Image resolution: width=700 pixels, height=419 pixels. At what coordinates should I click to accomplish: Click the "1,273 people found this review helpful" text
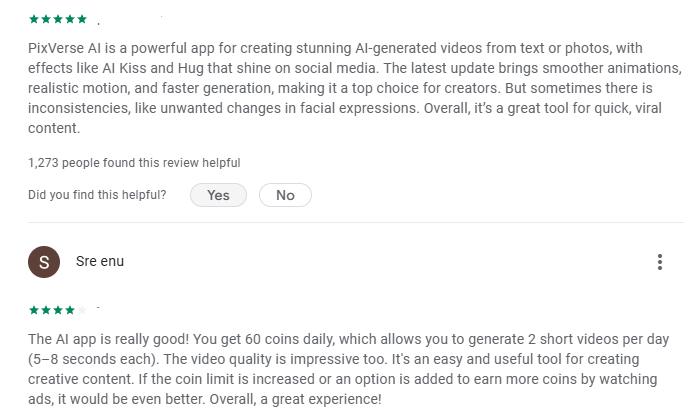point(134,163)
